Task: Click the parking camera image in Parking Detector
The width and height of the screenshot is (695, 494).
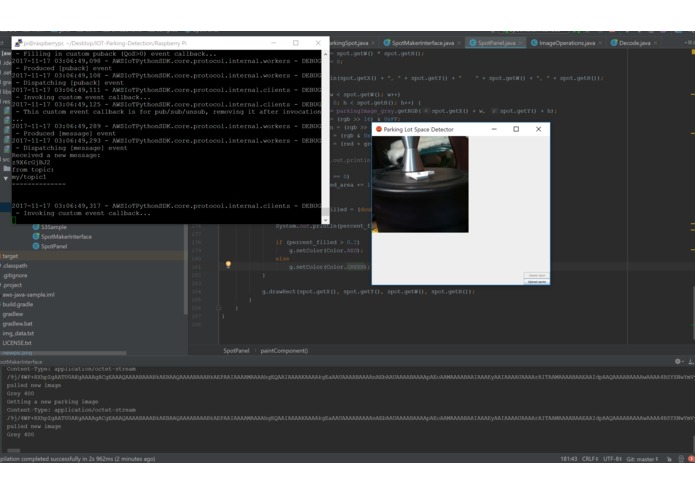Action: coord(420,184)
